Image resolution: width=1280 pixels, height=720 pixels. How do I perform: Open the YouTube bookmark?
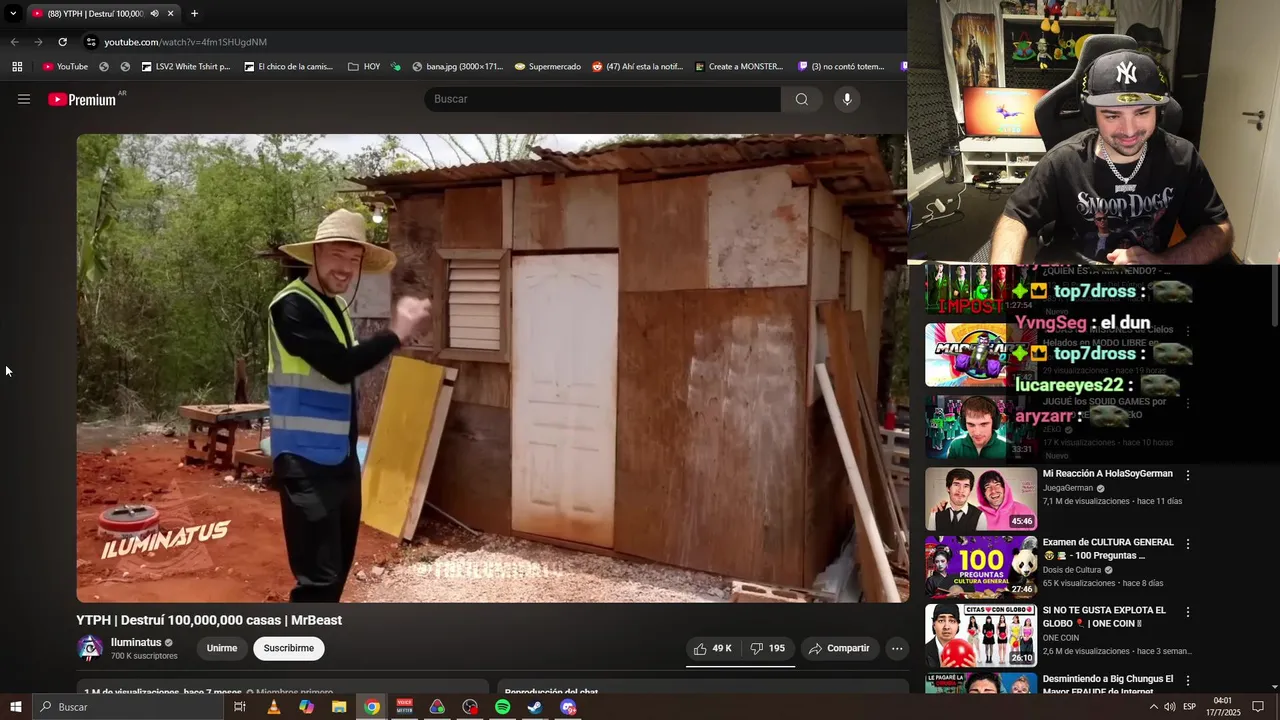coord(65,67)
